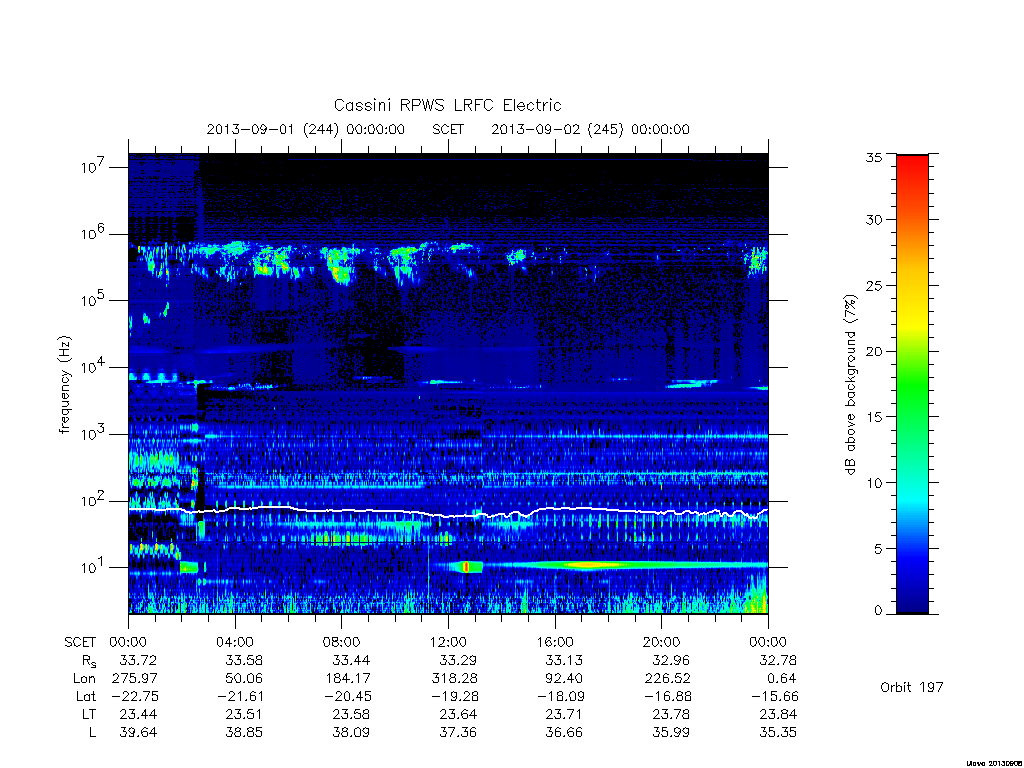Select the start time '2013-09-01 (244) 00:00:00'
Viewport: 1024px width, 768px height.
(x=306, y=129)
